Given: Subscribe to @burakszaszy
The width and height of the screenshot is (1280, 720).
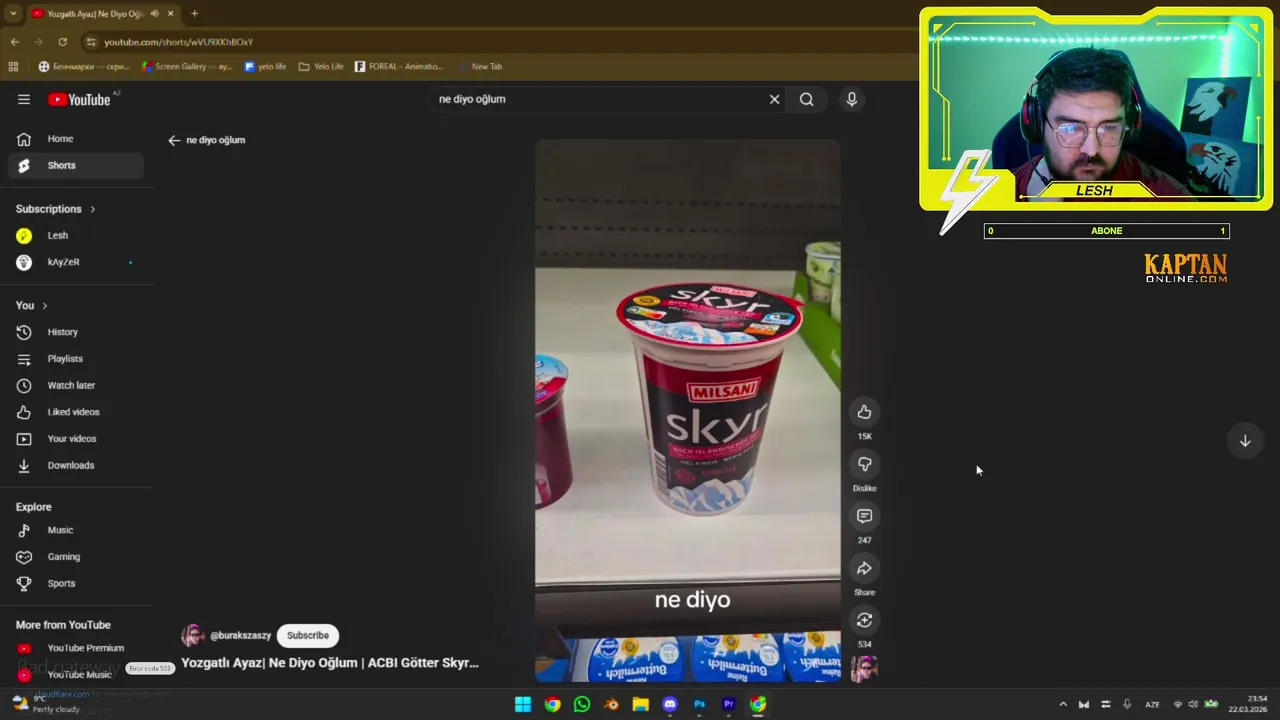Looking at the screenshot, I should point(308,635).
